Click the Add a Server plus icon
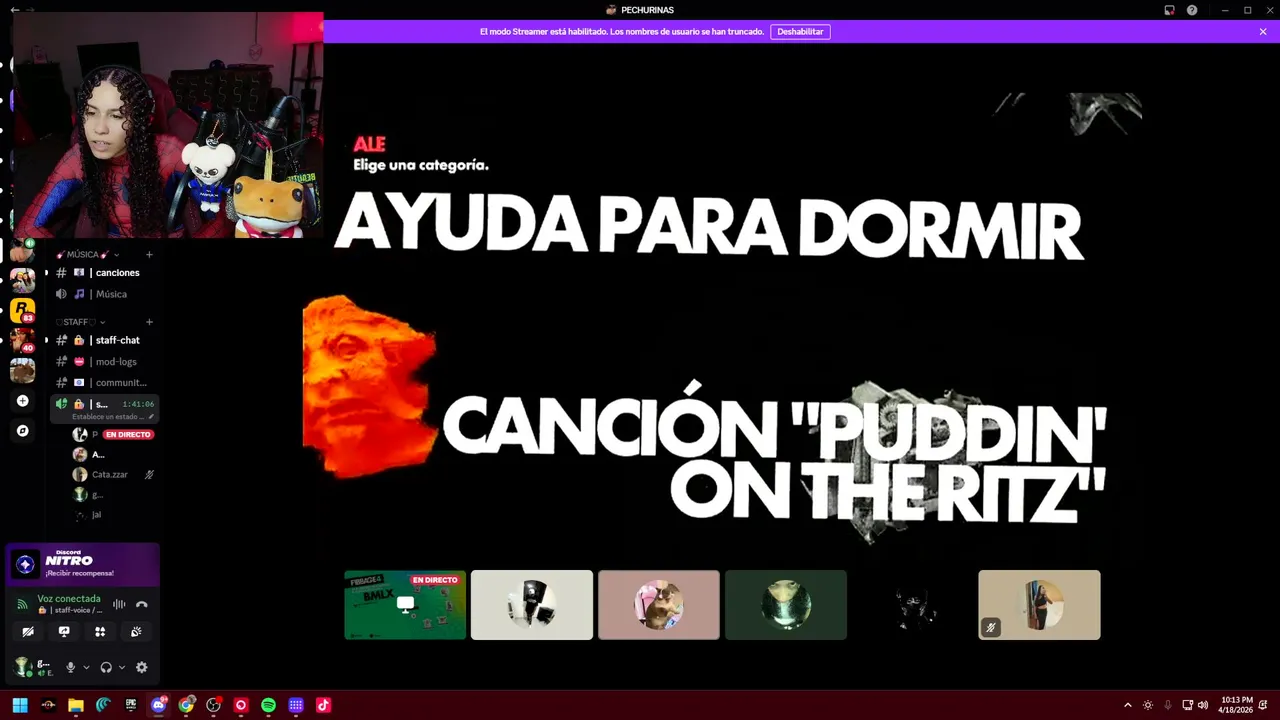The height and width of the screenshot is (720, 1280). click(22, 401)
